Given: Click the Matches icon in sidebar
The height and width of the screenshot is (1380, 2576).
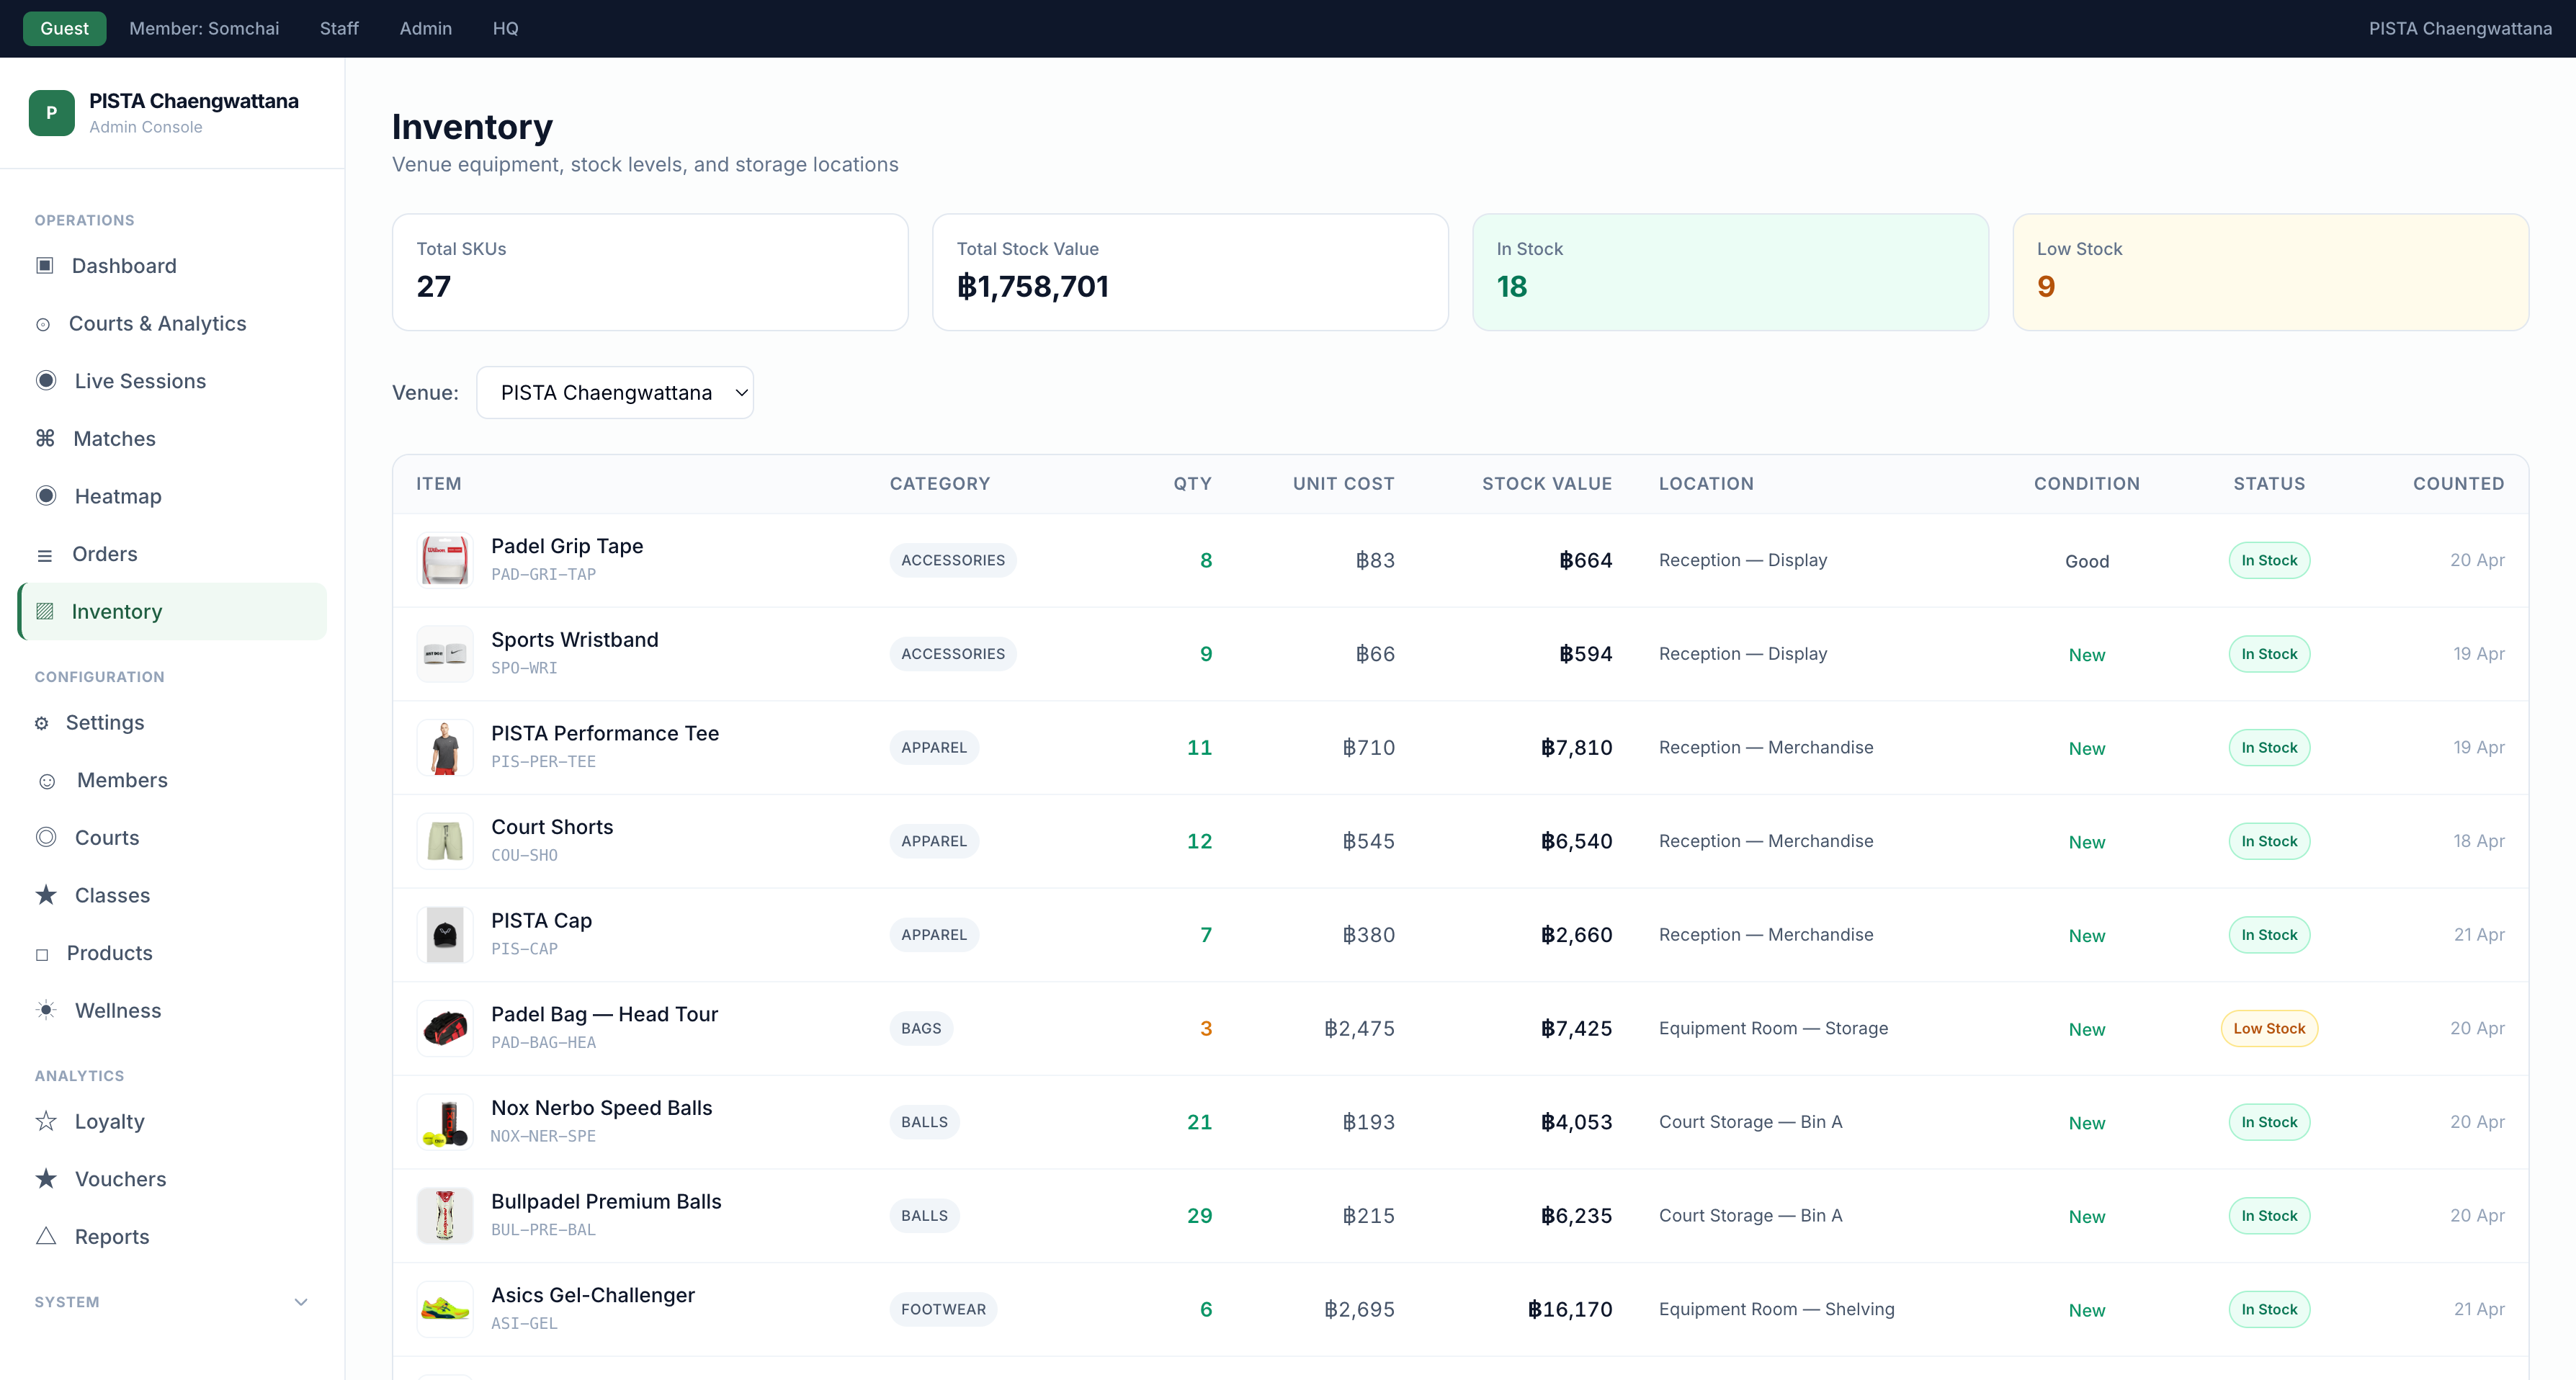Looking at the screenshot, I should click(x=45, y=439).
